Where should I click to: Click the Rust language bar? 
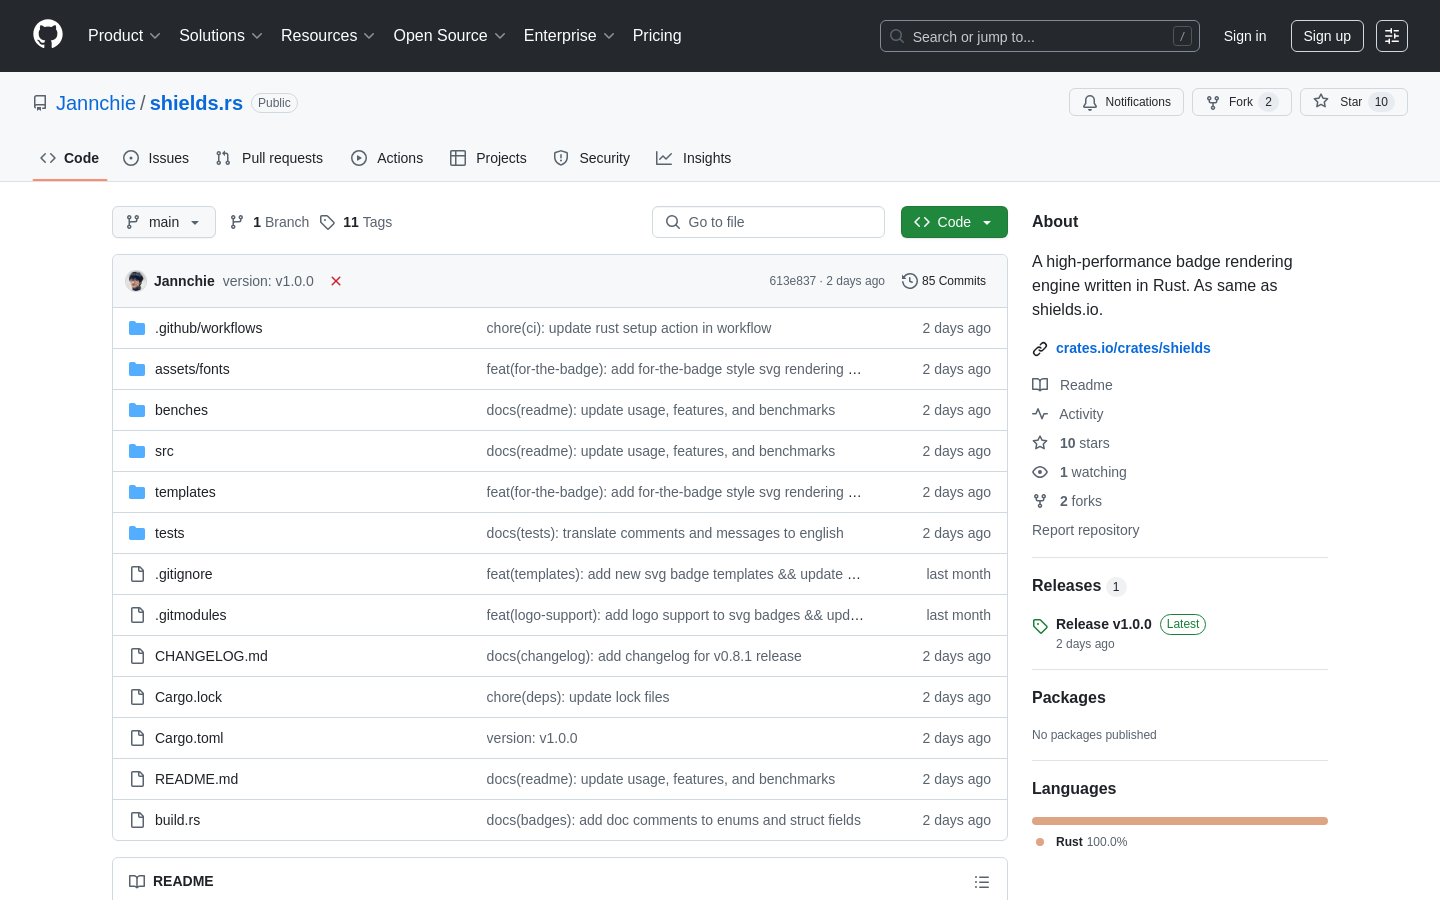click(1180, 821)
